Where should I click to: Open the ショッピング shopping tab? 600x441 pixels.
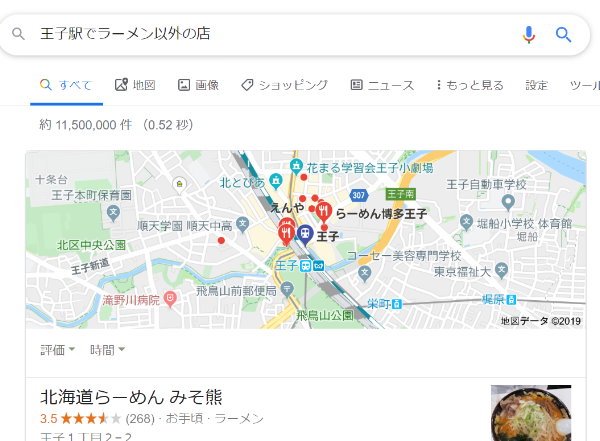click(x=284, y=85)
